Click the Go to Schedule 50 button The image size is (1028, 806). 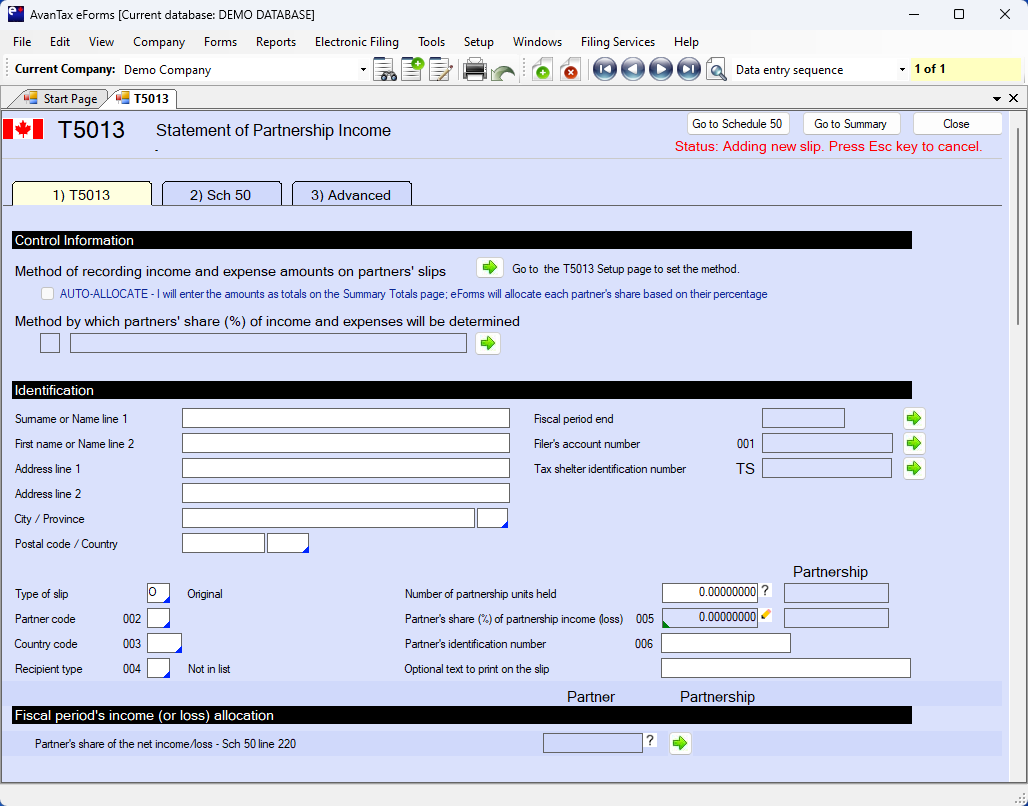[x=738, y=124]
